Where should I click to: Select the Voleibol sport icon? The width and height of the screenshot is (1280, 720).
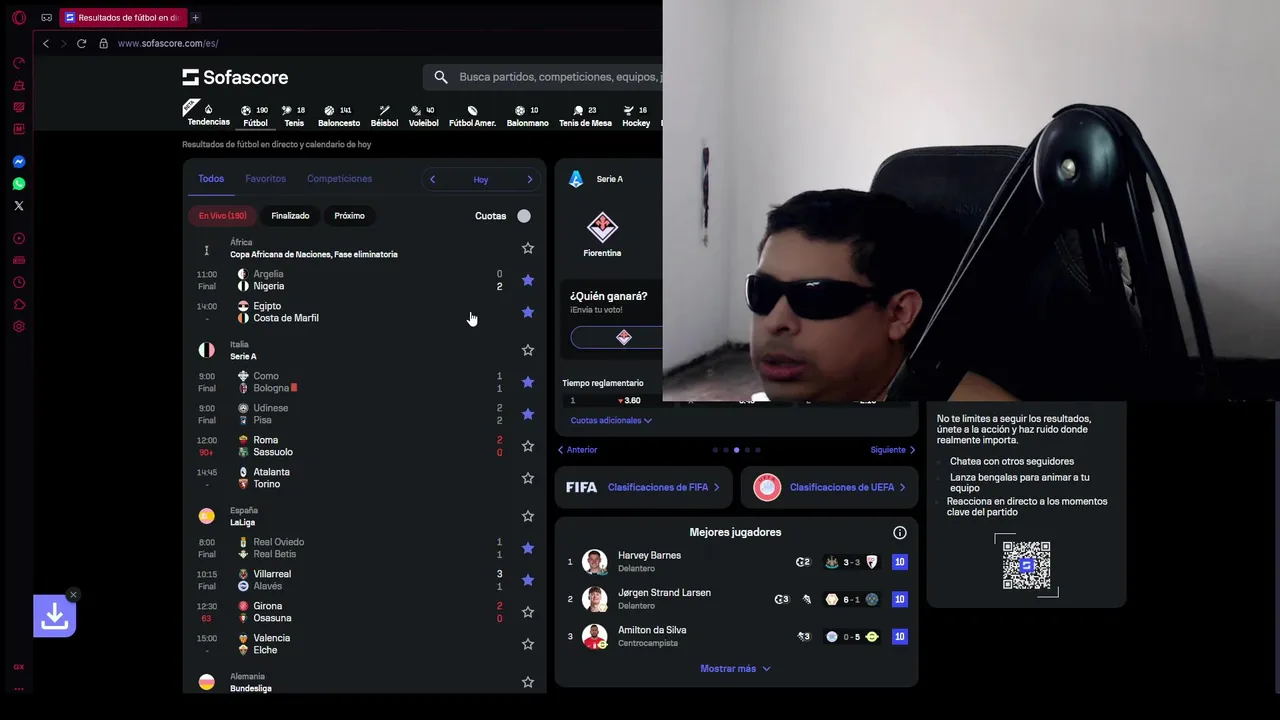click(x=423, y=116)
